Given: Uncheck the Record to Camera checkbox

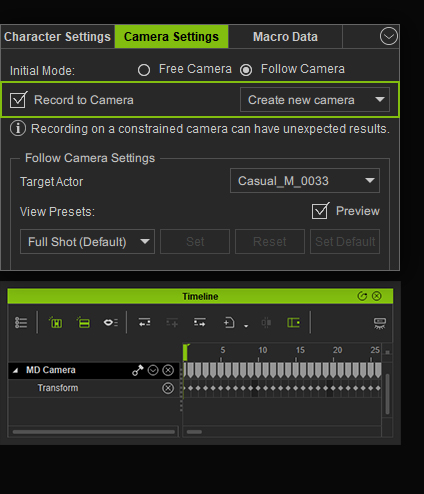Looking at the screenshot, I should (x=18, y=100).
